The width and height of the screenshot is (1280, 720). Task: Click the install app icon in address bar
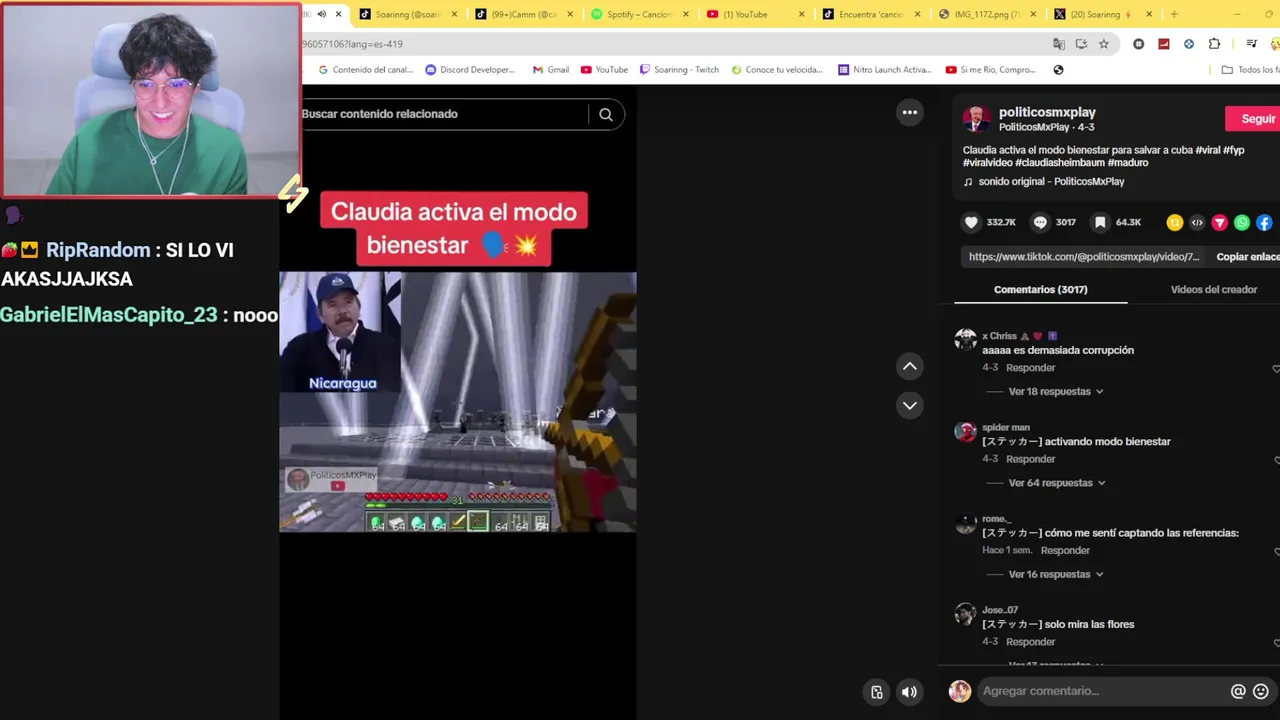(1082, 44)
